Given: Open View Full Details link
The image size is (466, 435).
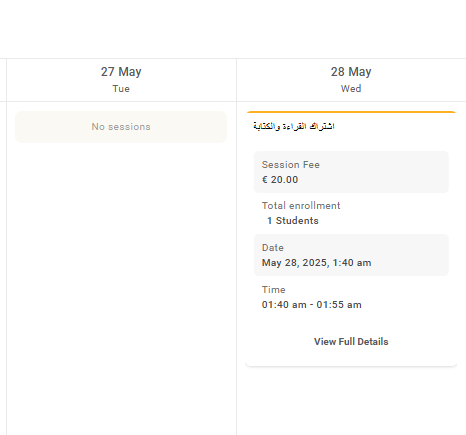Looking at the screenshot, I should tap(351, 342).
